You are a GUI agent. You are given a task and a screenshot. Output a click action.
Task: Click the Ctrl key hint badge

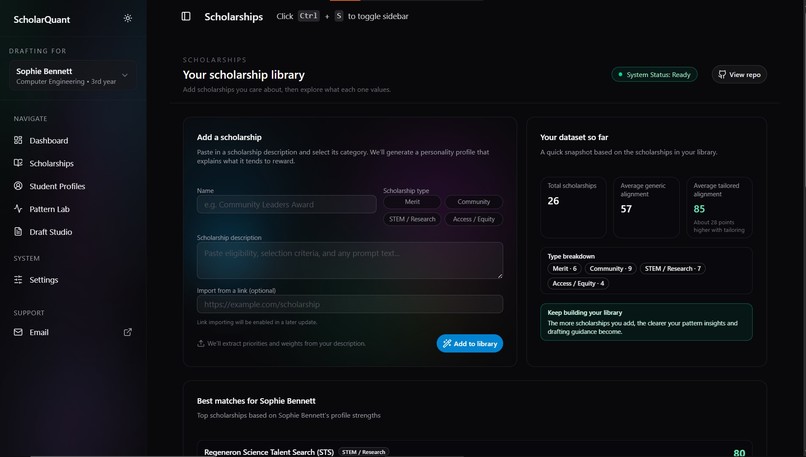[308, 16]
